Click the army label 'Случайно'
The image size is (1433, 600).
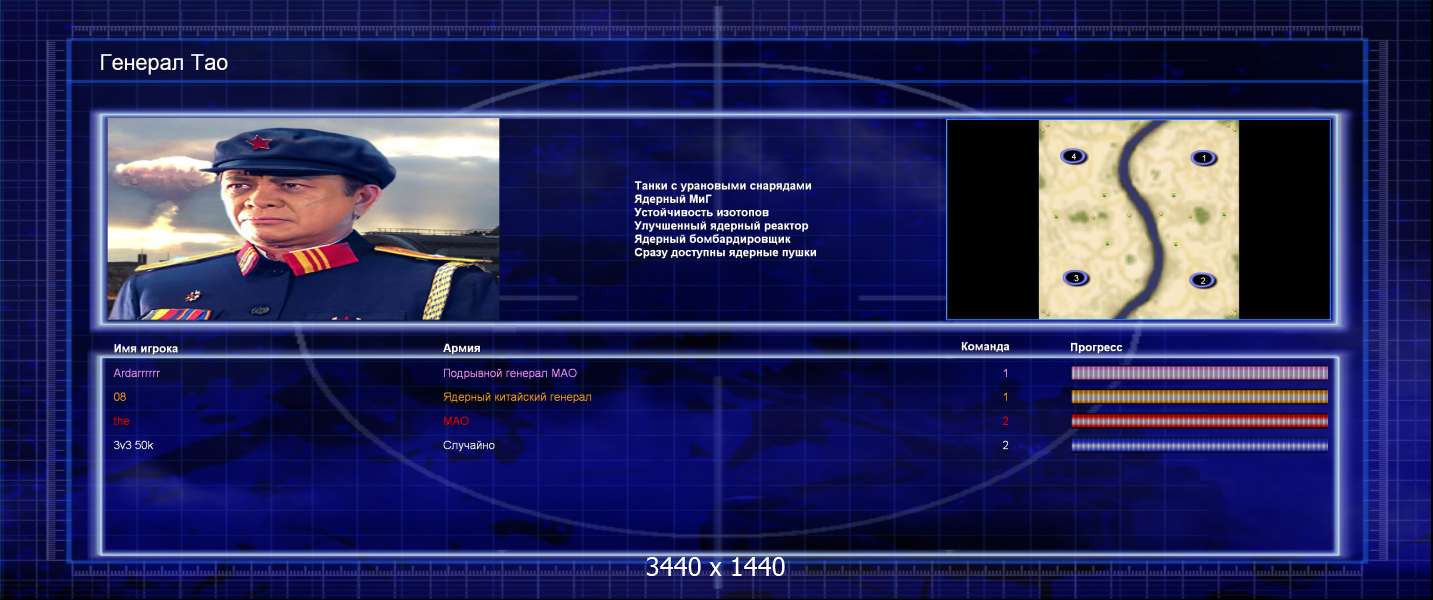pyautogui.click(x=469, y=445)
